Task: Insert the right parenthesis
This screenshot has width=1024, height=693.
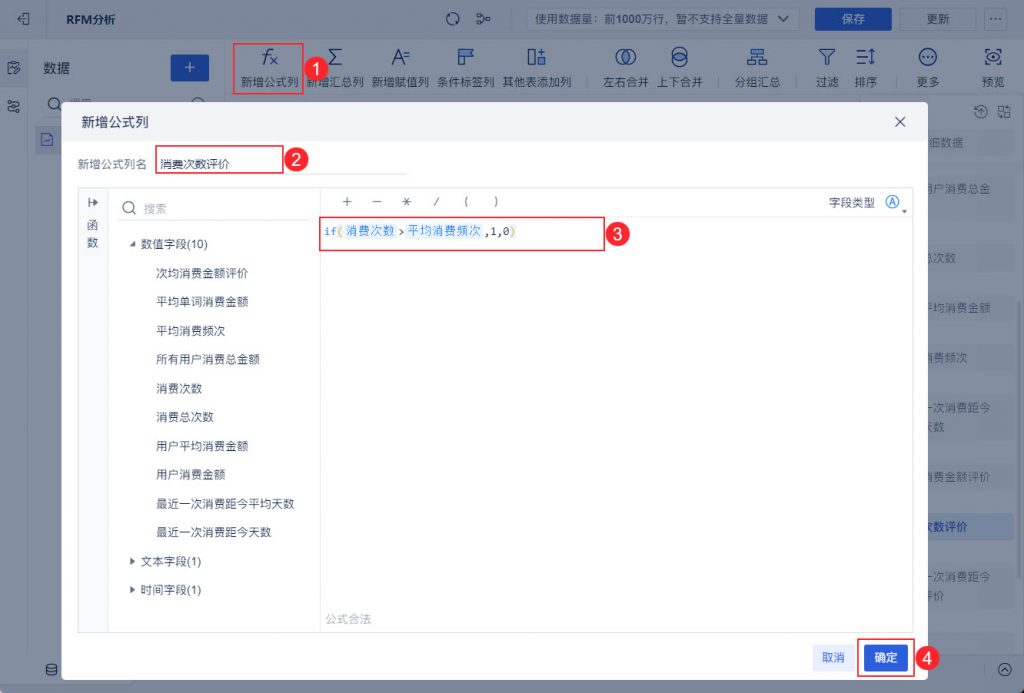Action: point(496,202)
